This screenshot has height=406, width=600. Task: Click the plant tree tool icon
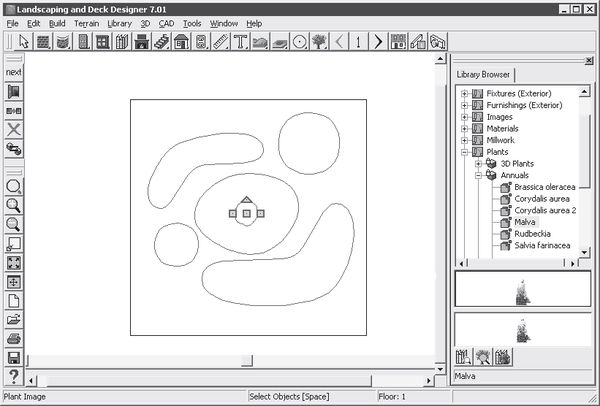pyautogui.click(x=317, y=42)
